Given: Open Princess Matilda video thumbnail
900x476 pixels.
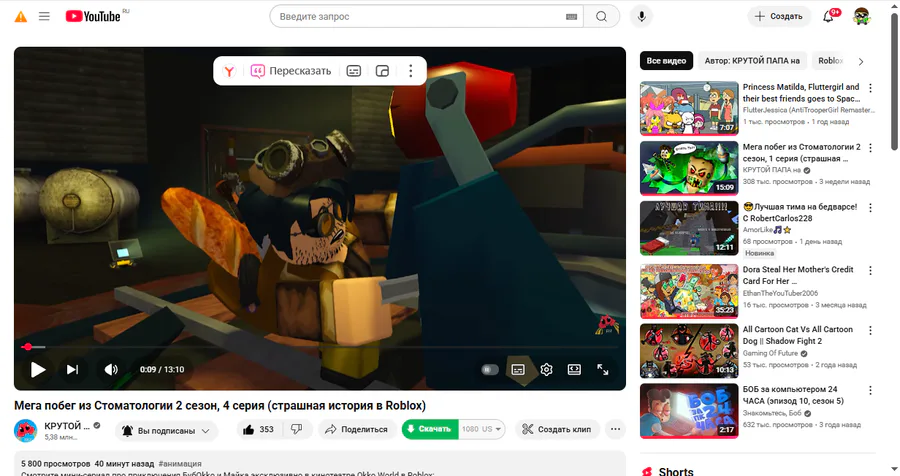Looking at the screenshot, I should click(689, 108).
